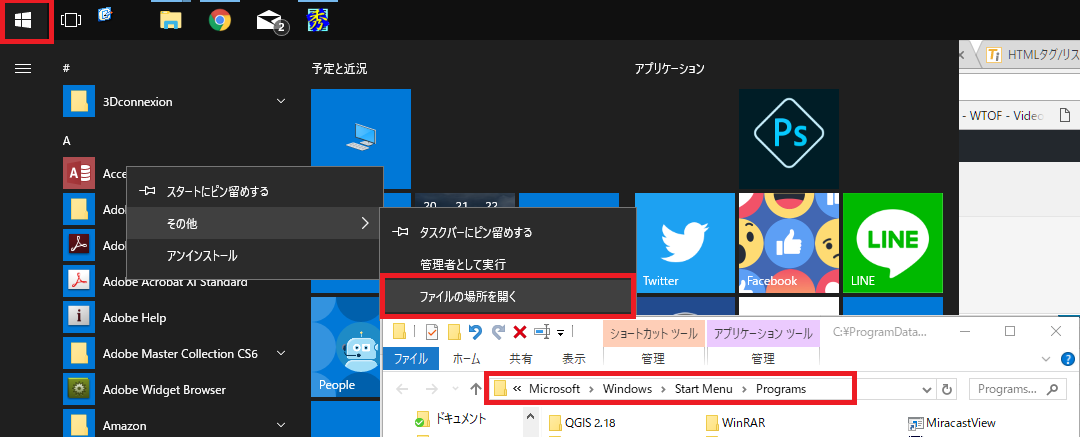Collapse the Explorer ribbon chevron

click(x=1047, y=359)
